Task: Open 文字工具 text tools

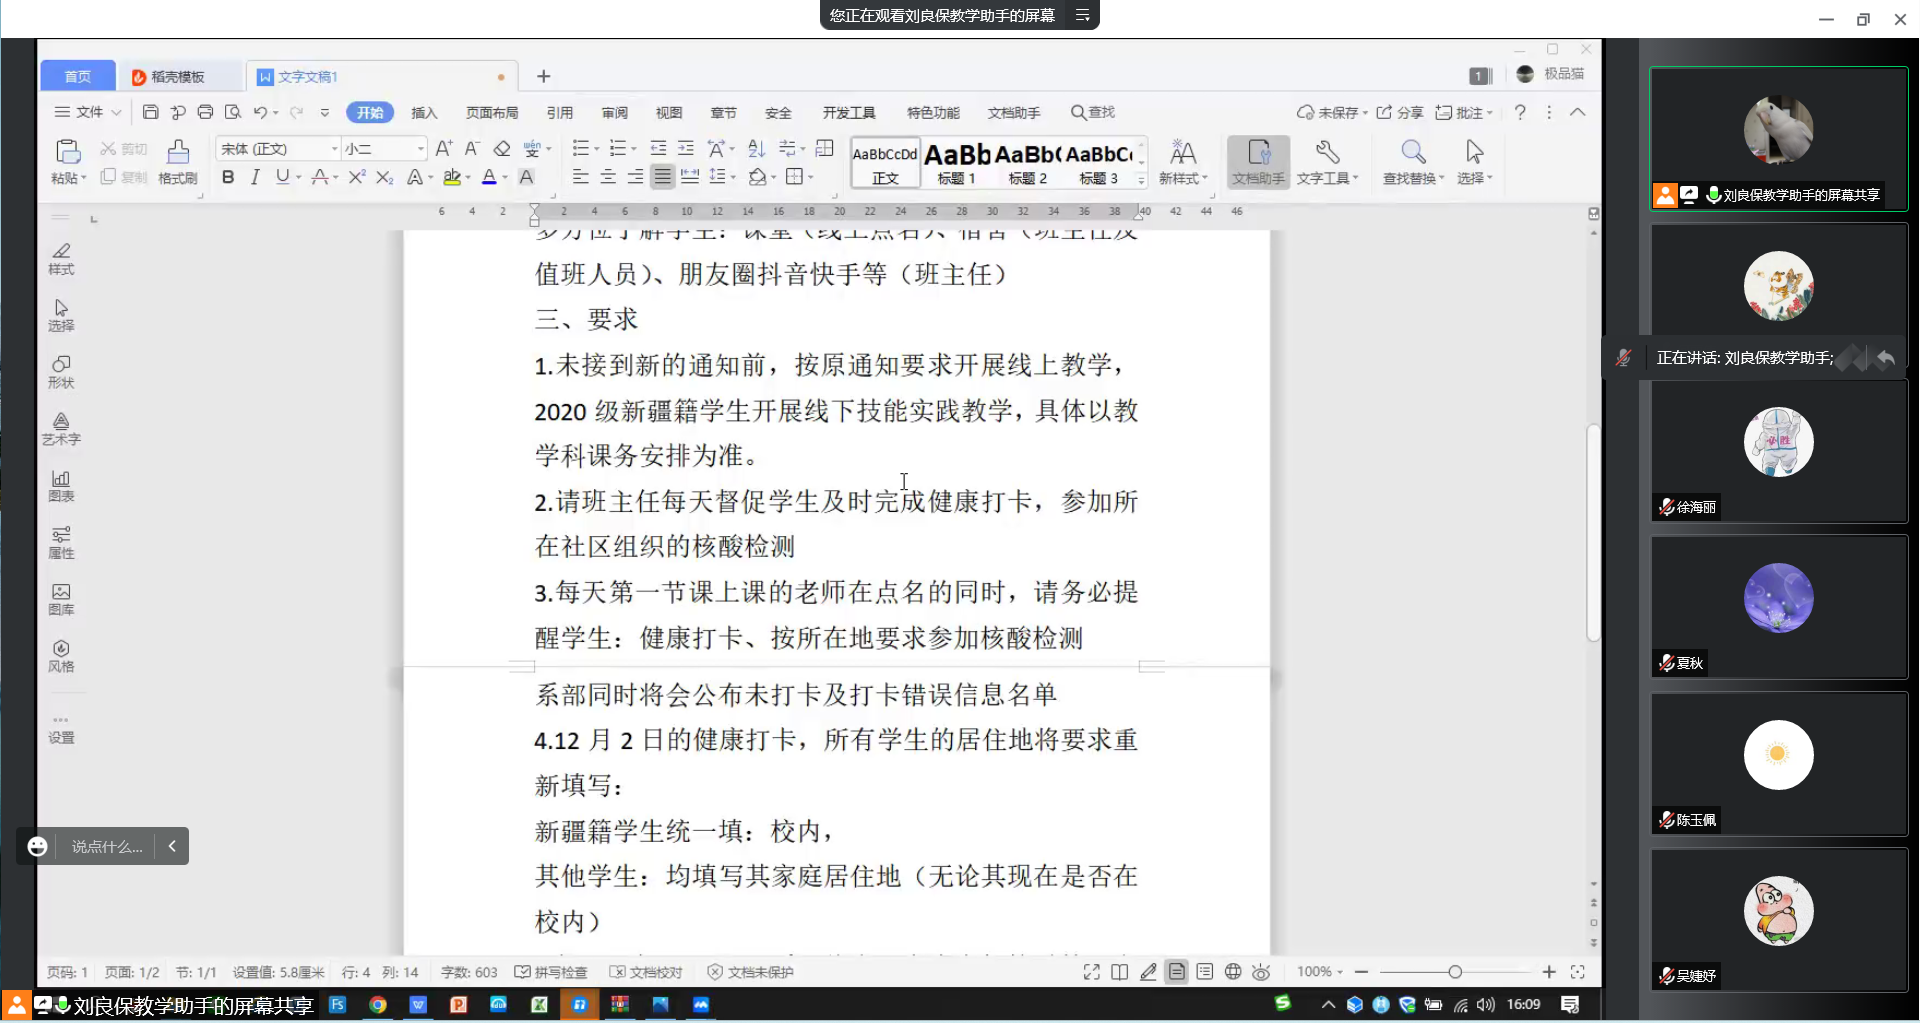Action: tap(1328, 162)
